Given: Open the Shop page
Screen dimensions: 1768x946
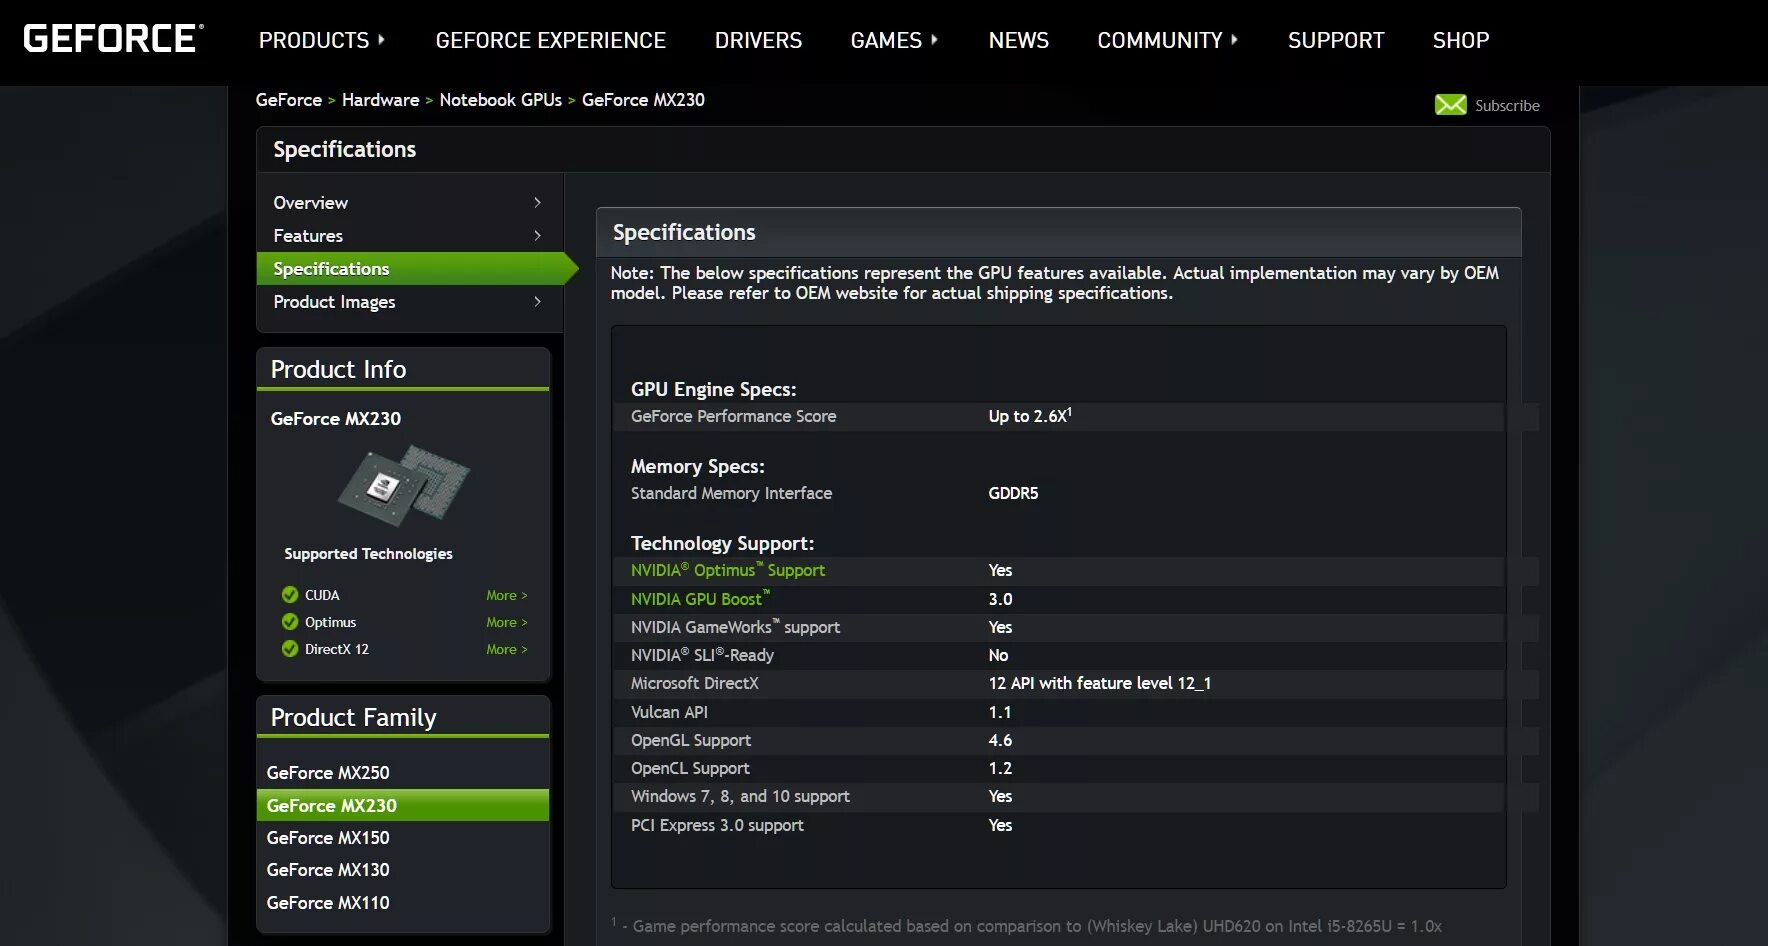Looking at the screenshot, I should point(1460,40).
